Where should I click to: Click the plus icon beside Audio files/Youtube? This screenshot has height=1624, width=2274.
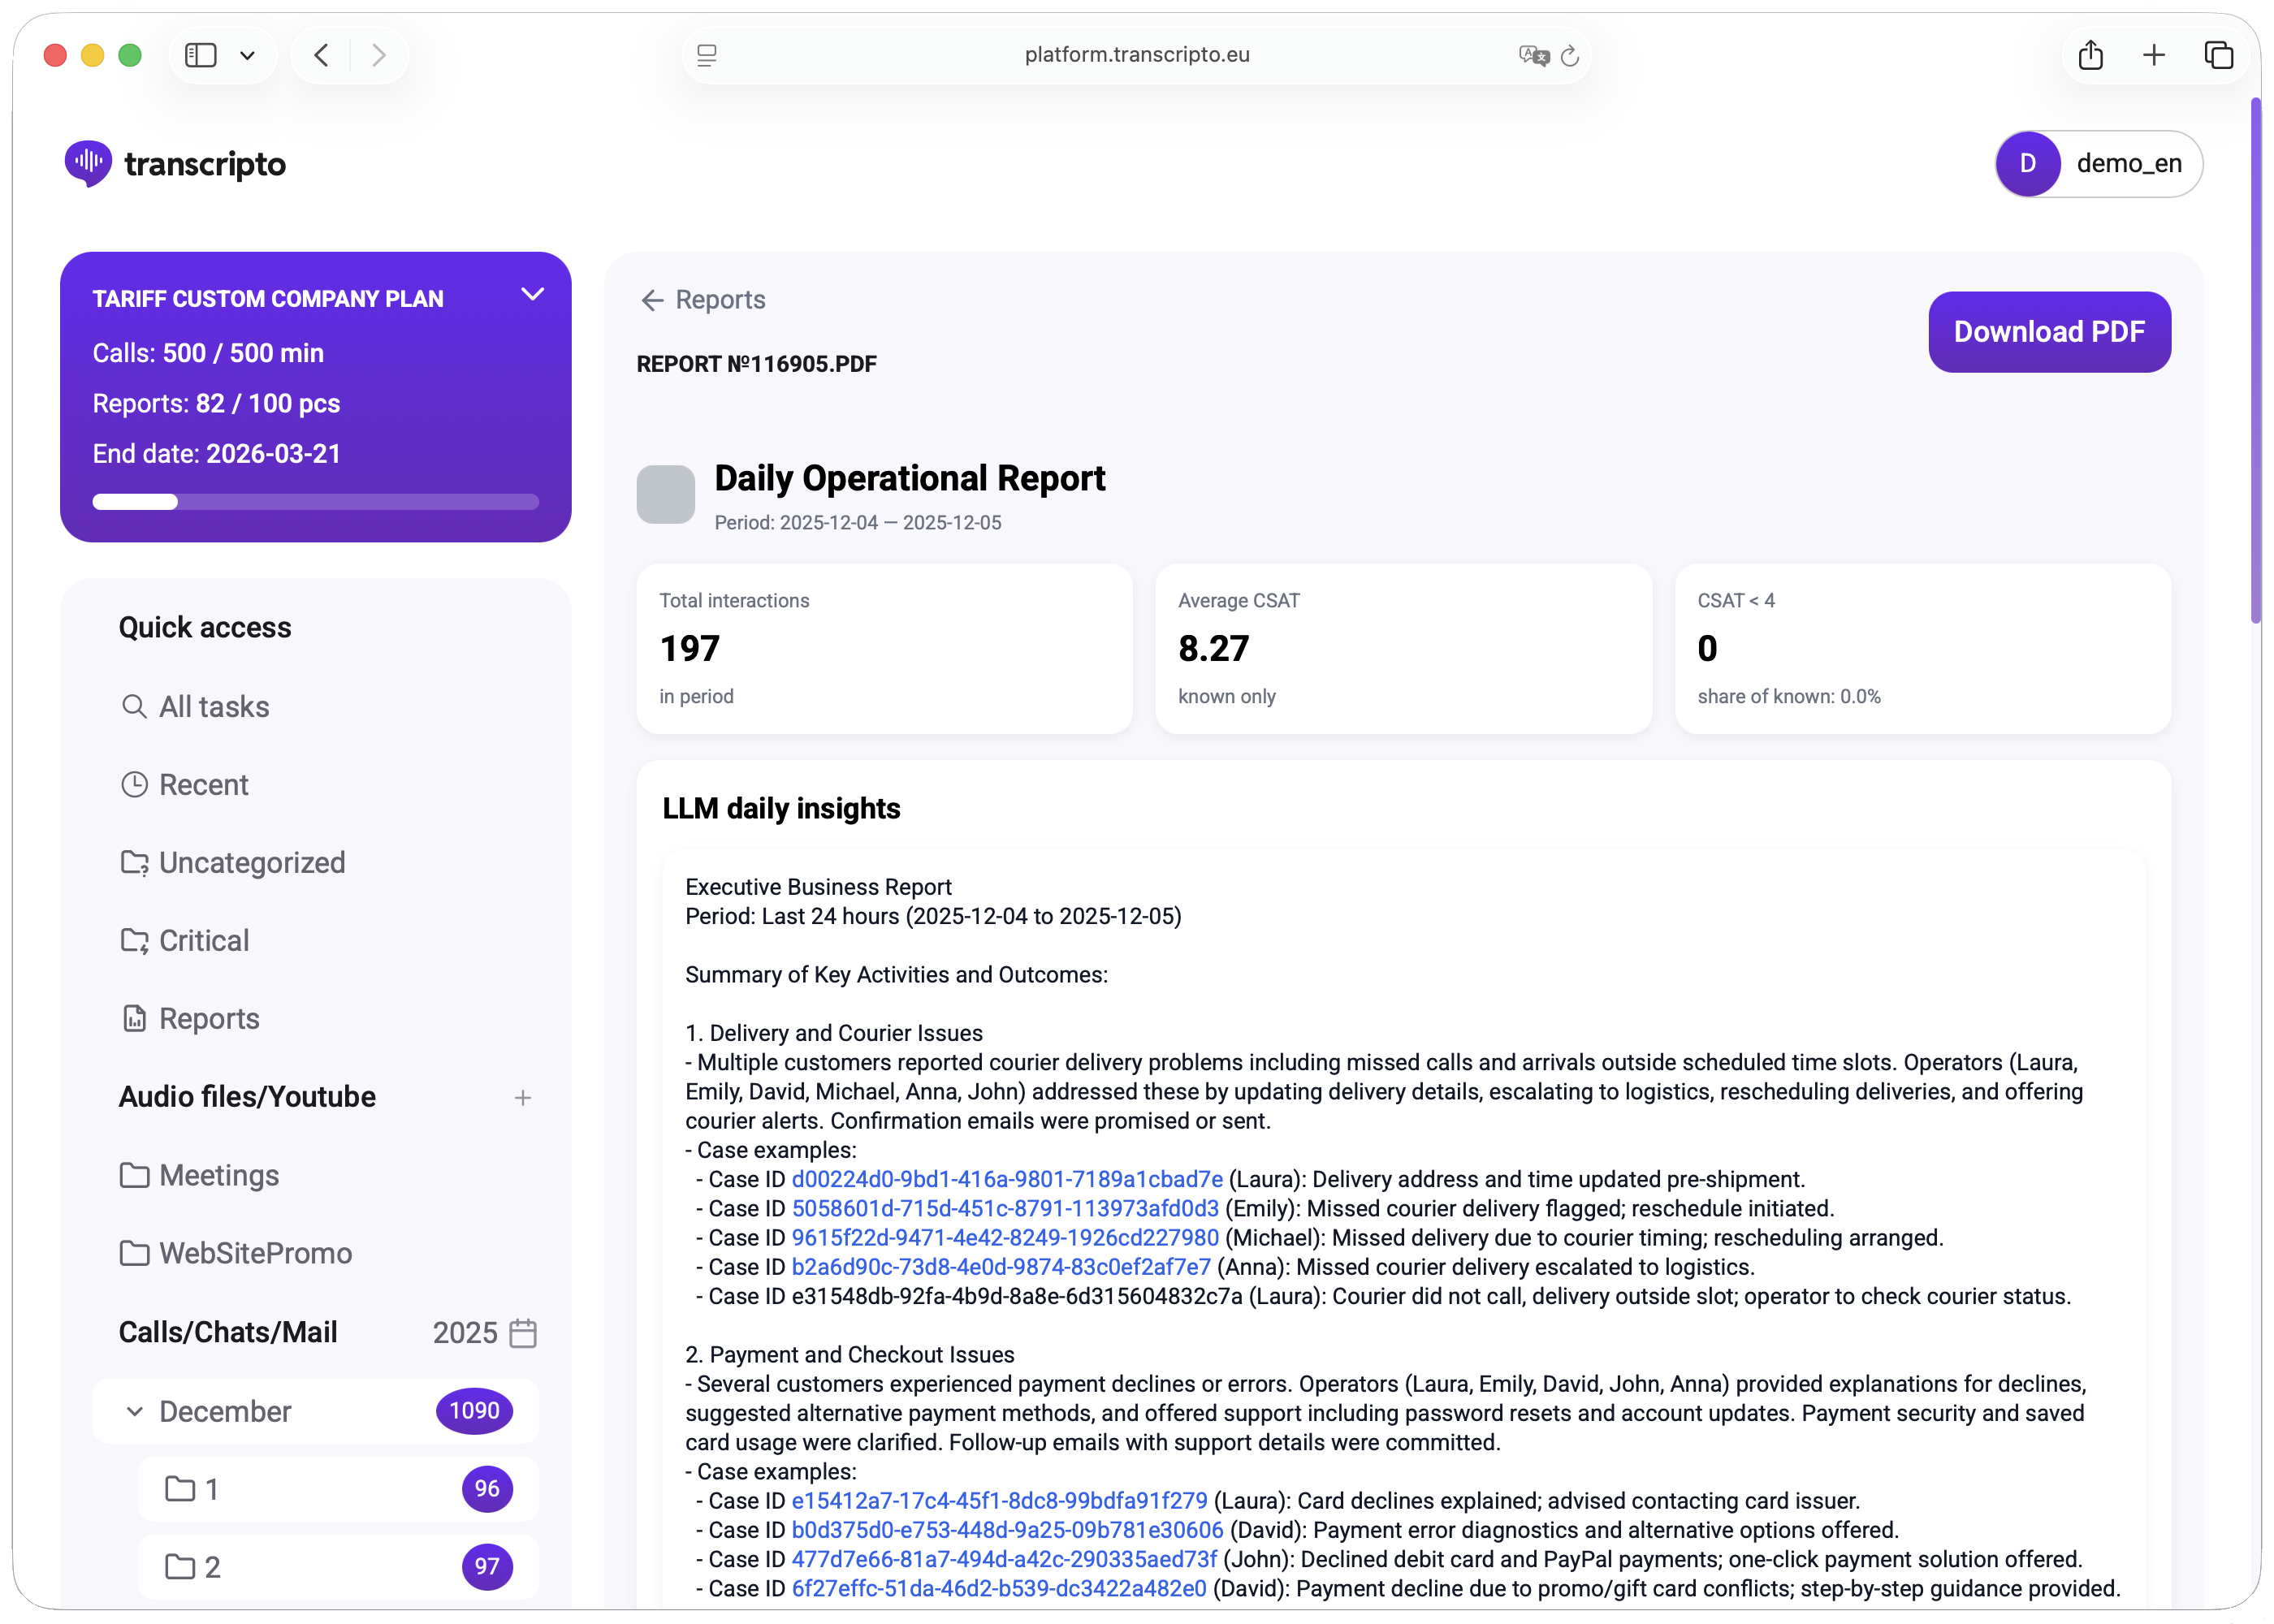pos(522,1098)
